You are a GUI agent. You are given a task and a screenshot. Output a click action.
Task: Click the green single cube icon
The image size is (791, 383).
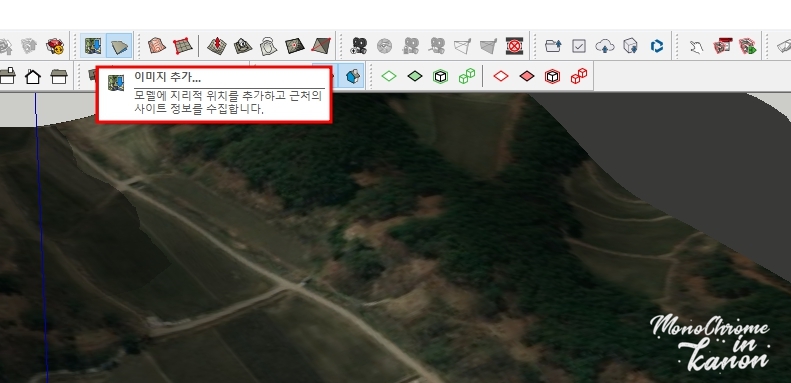[440, 76]
